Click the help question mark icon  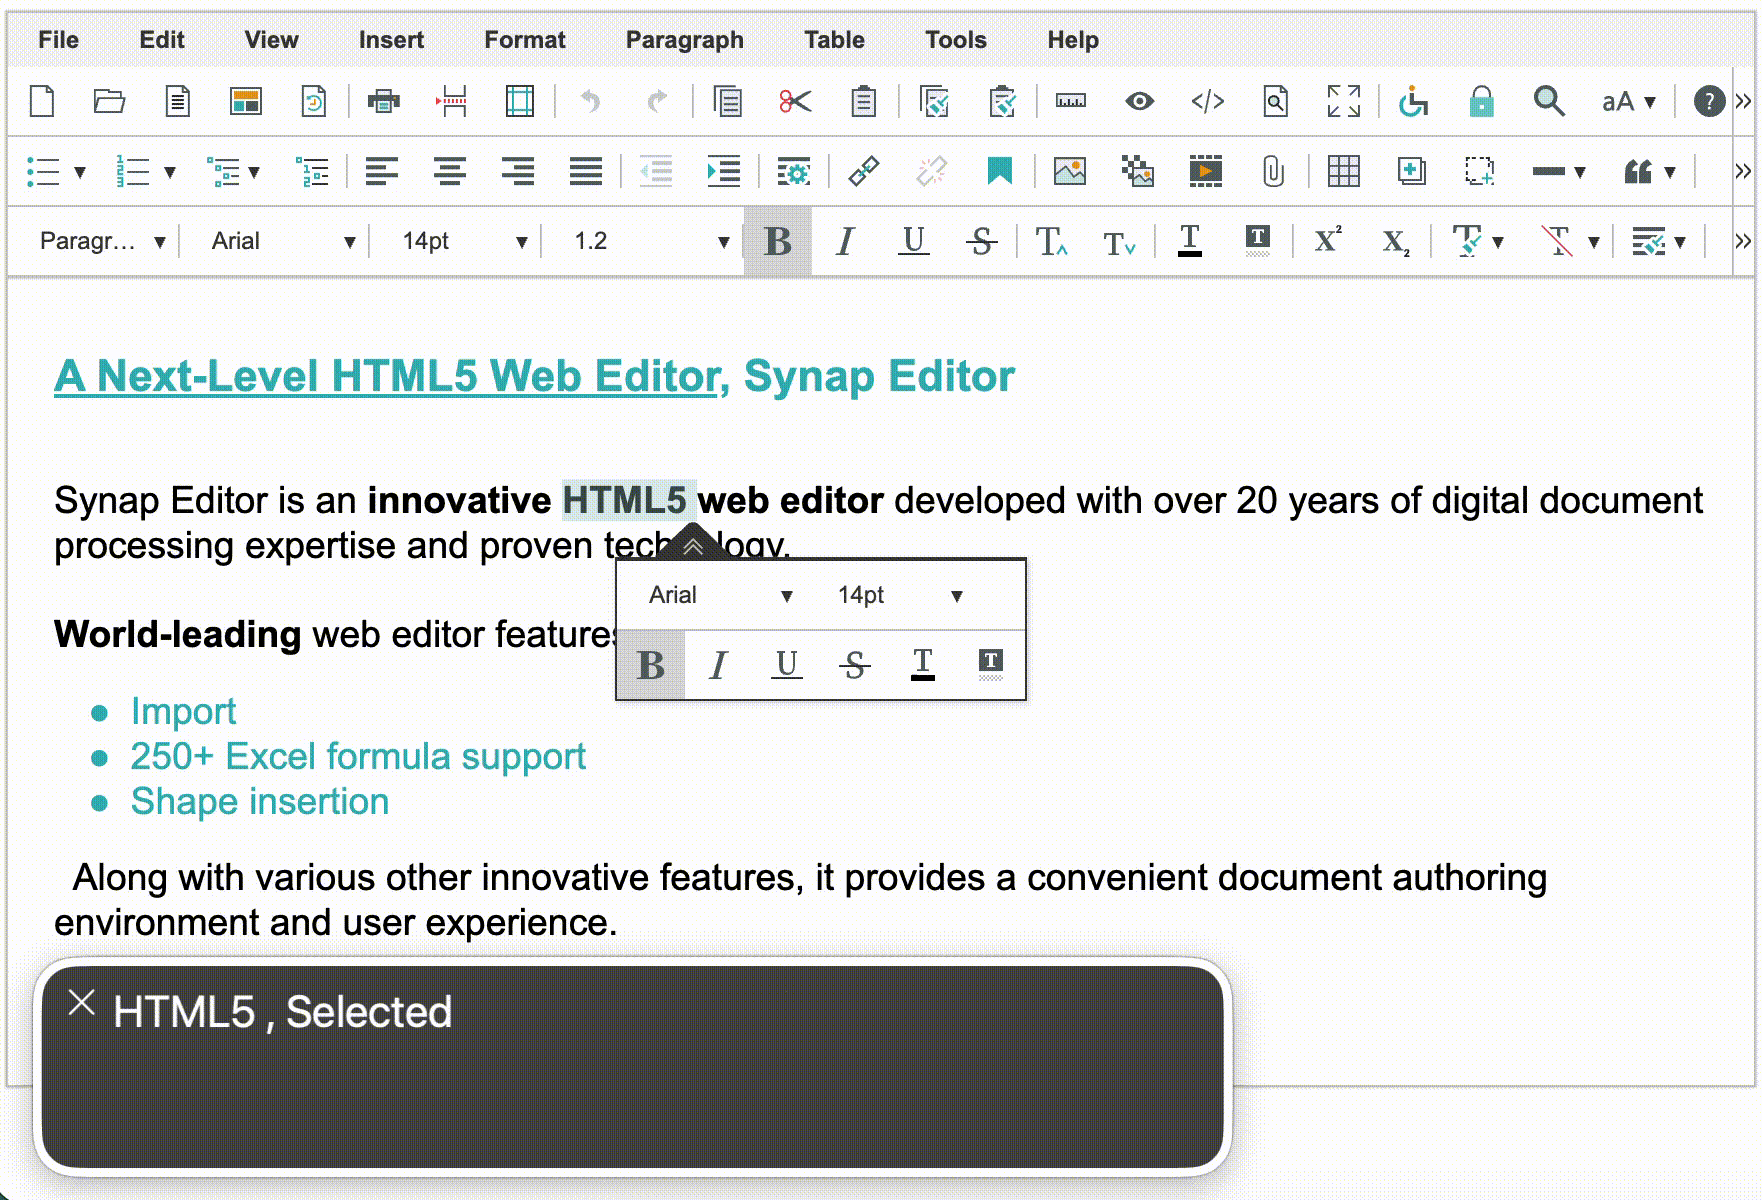(x=1709, y=101)
